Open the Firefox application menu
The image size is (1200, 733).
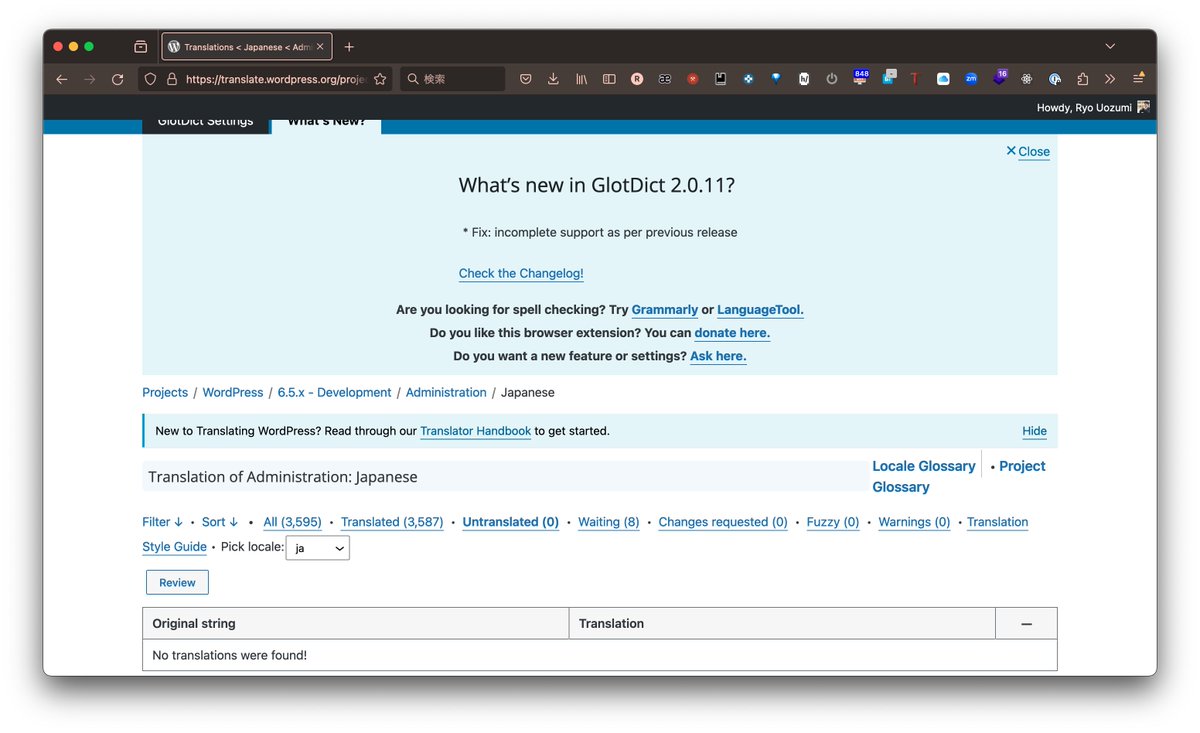(x=1138, y=78)
